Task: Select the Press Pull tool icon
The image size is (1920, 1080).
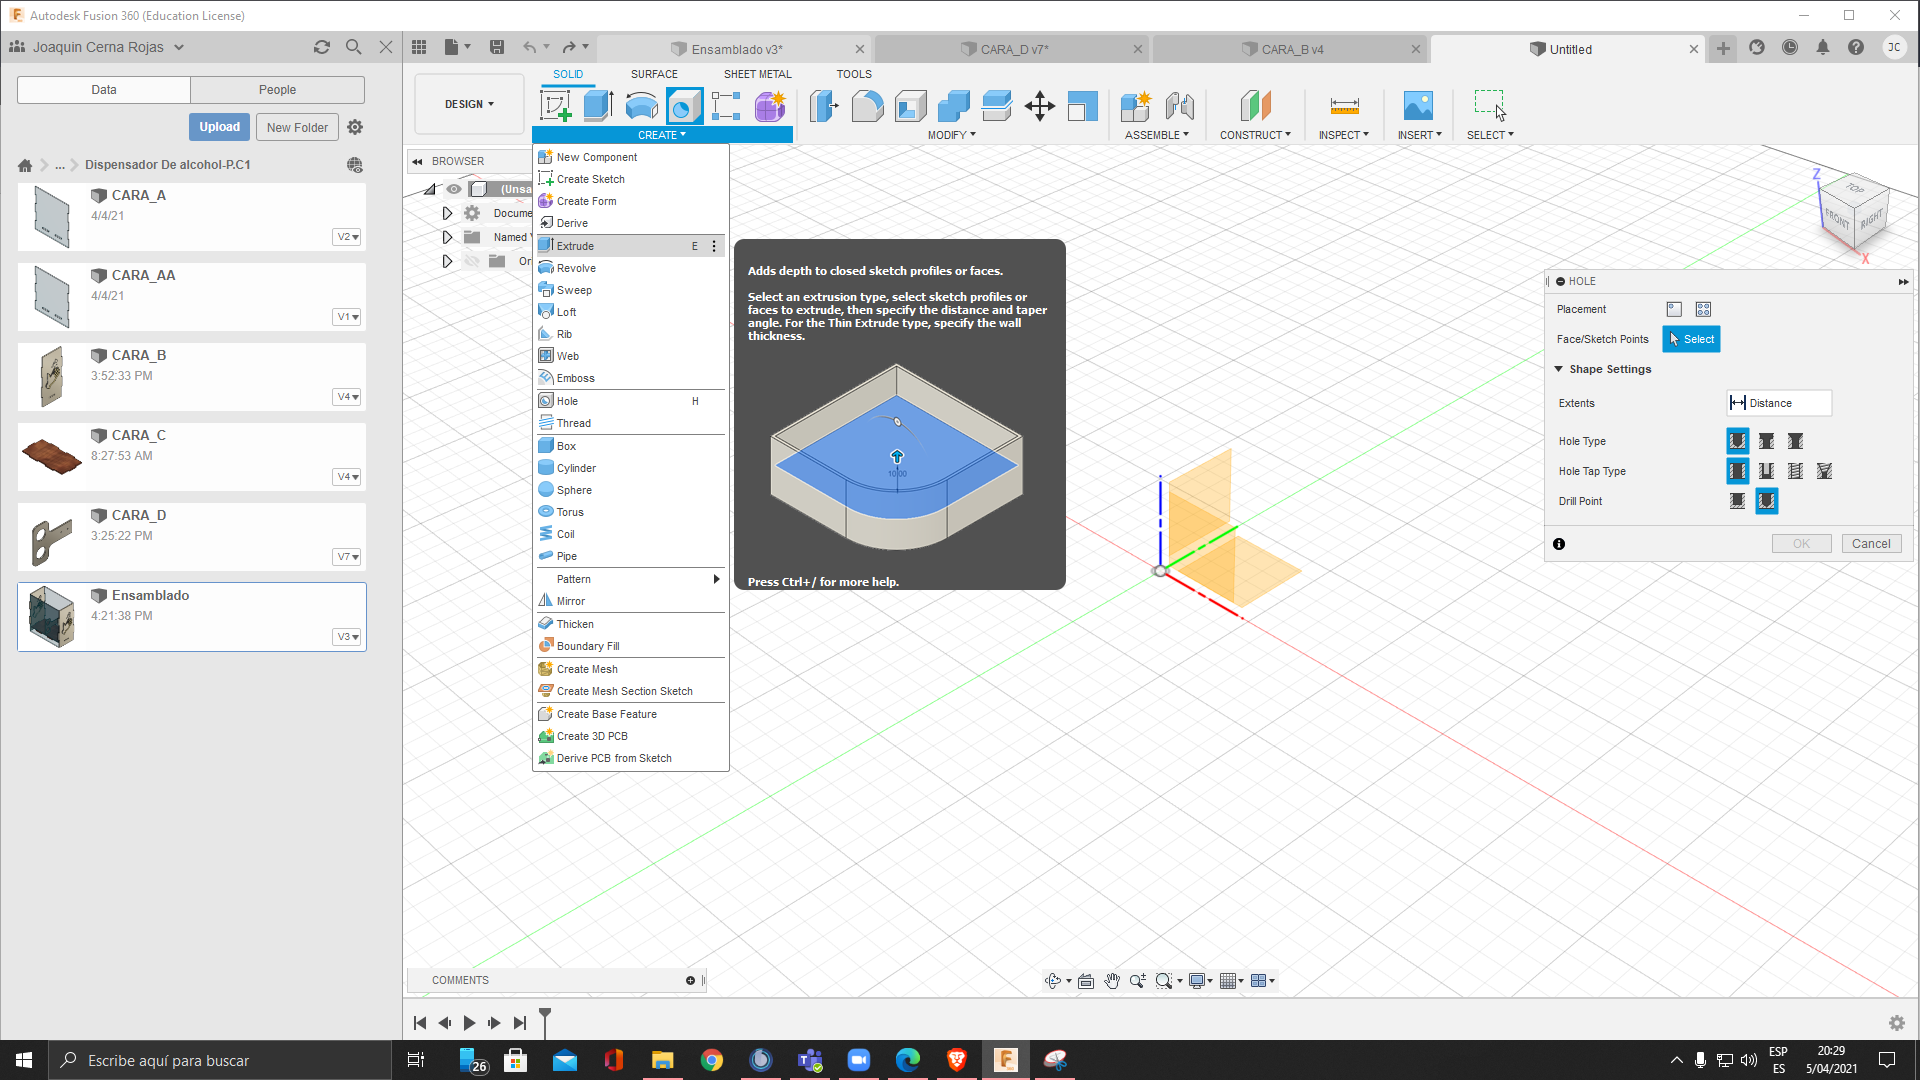Action: pos(824,105)
